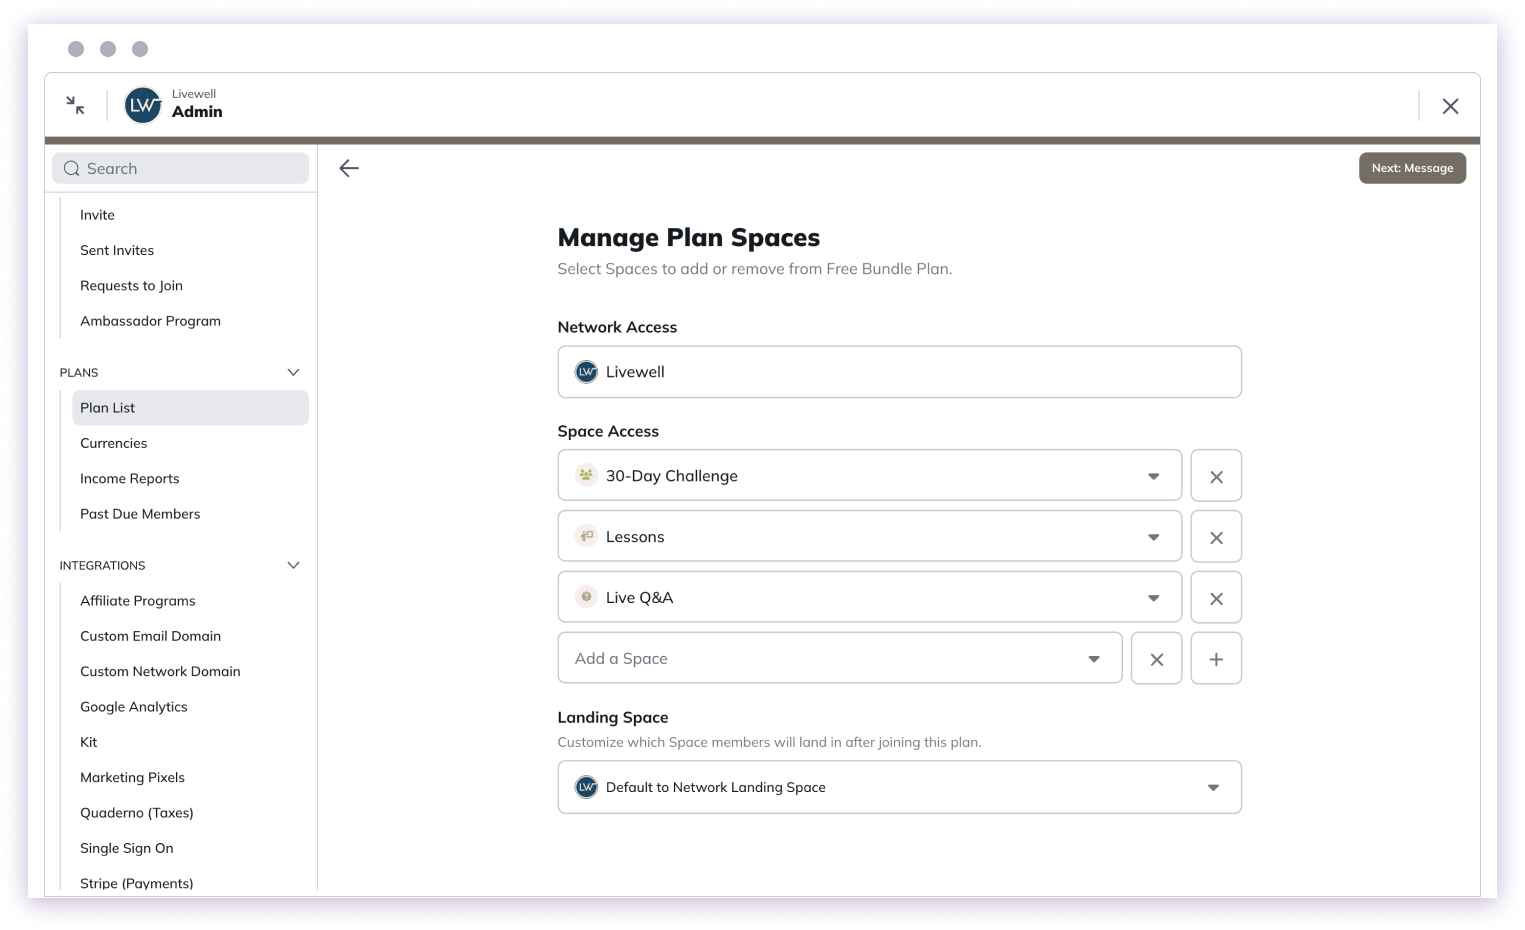Remove the Lessons space with its X
Viewport: 1525px width, 930px height.
tap(1216, 536)
